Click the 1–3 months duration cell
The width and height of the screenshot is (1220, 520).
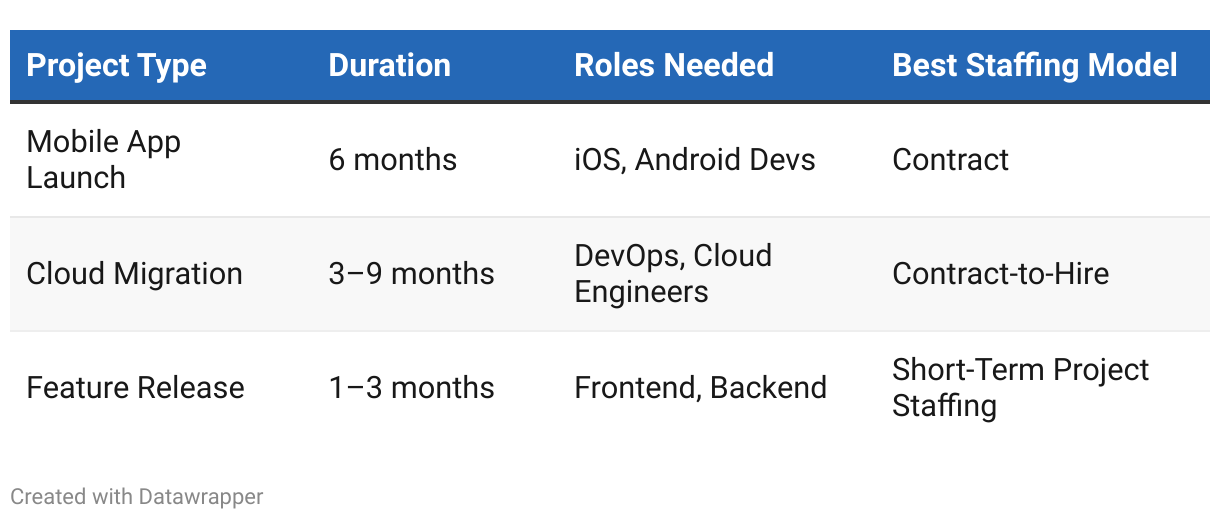[411, 388]
